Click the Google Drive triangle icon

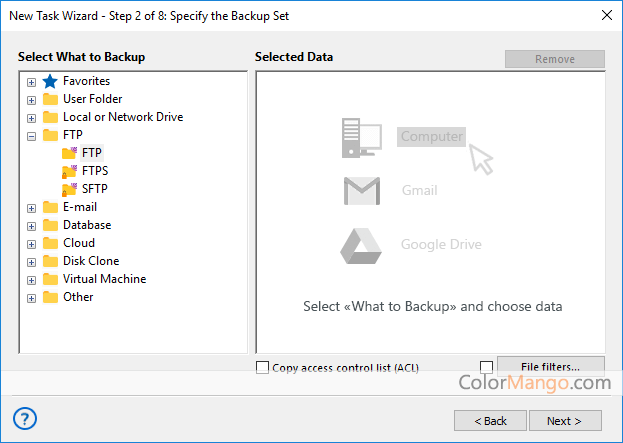tap(361, 244)
